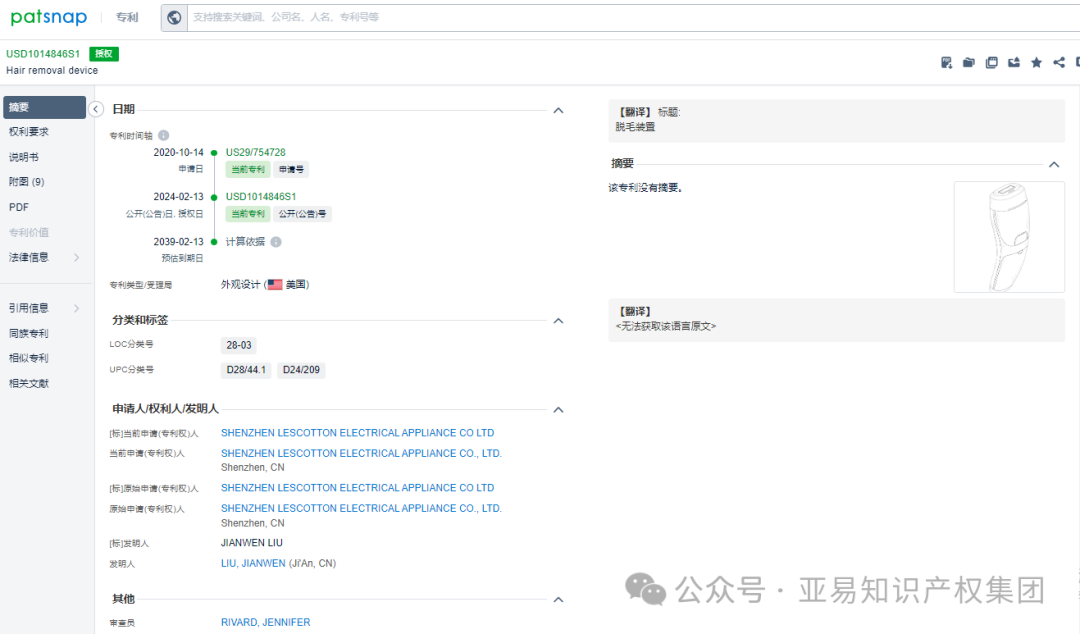Share the patent via share icon
Image resolution: width=1080 pixels, height=634 pixels.
pos(1058,62)
